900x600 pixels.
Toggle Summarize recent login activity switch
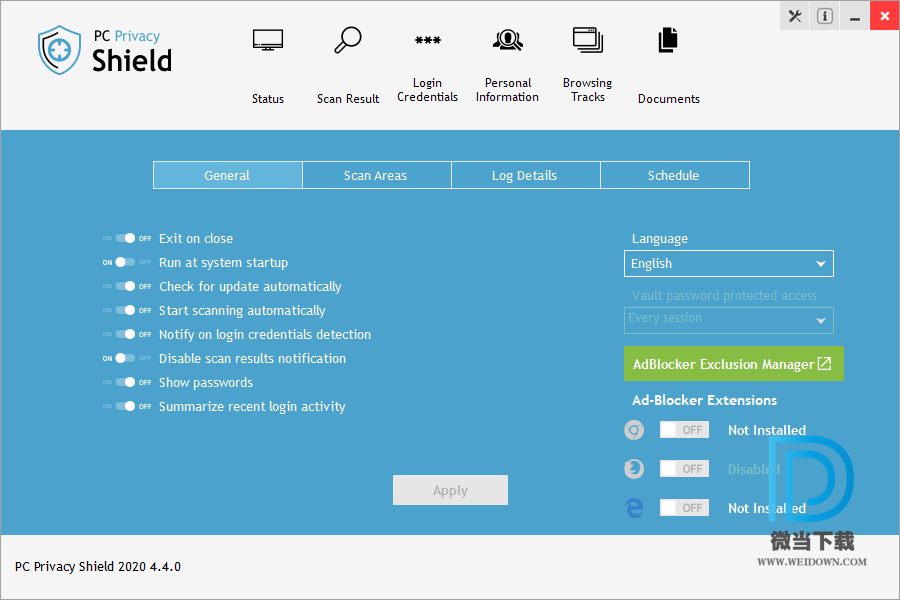pyautogui.click(x=126, y=407)
